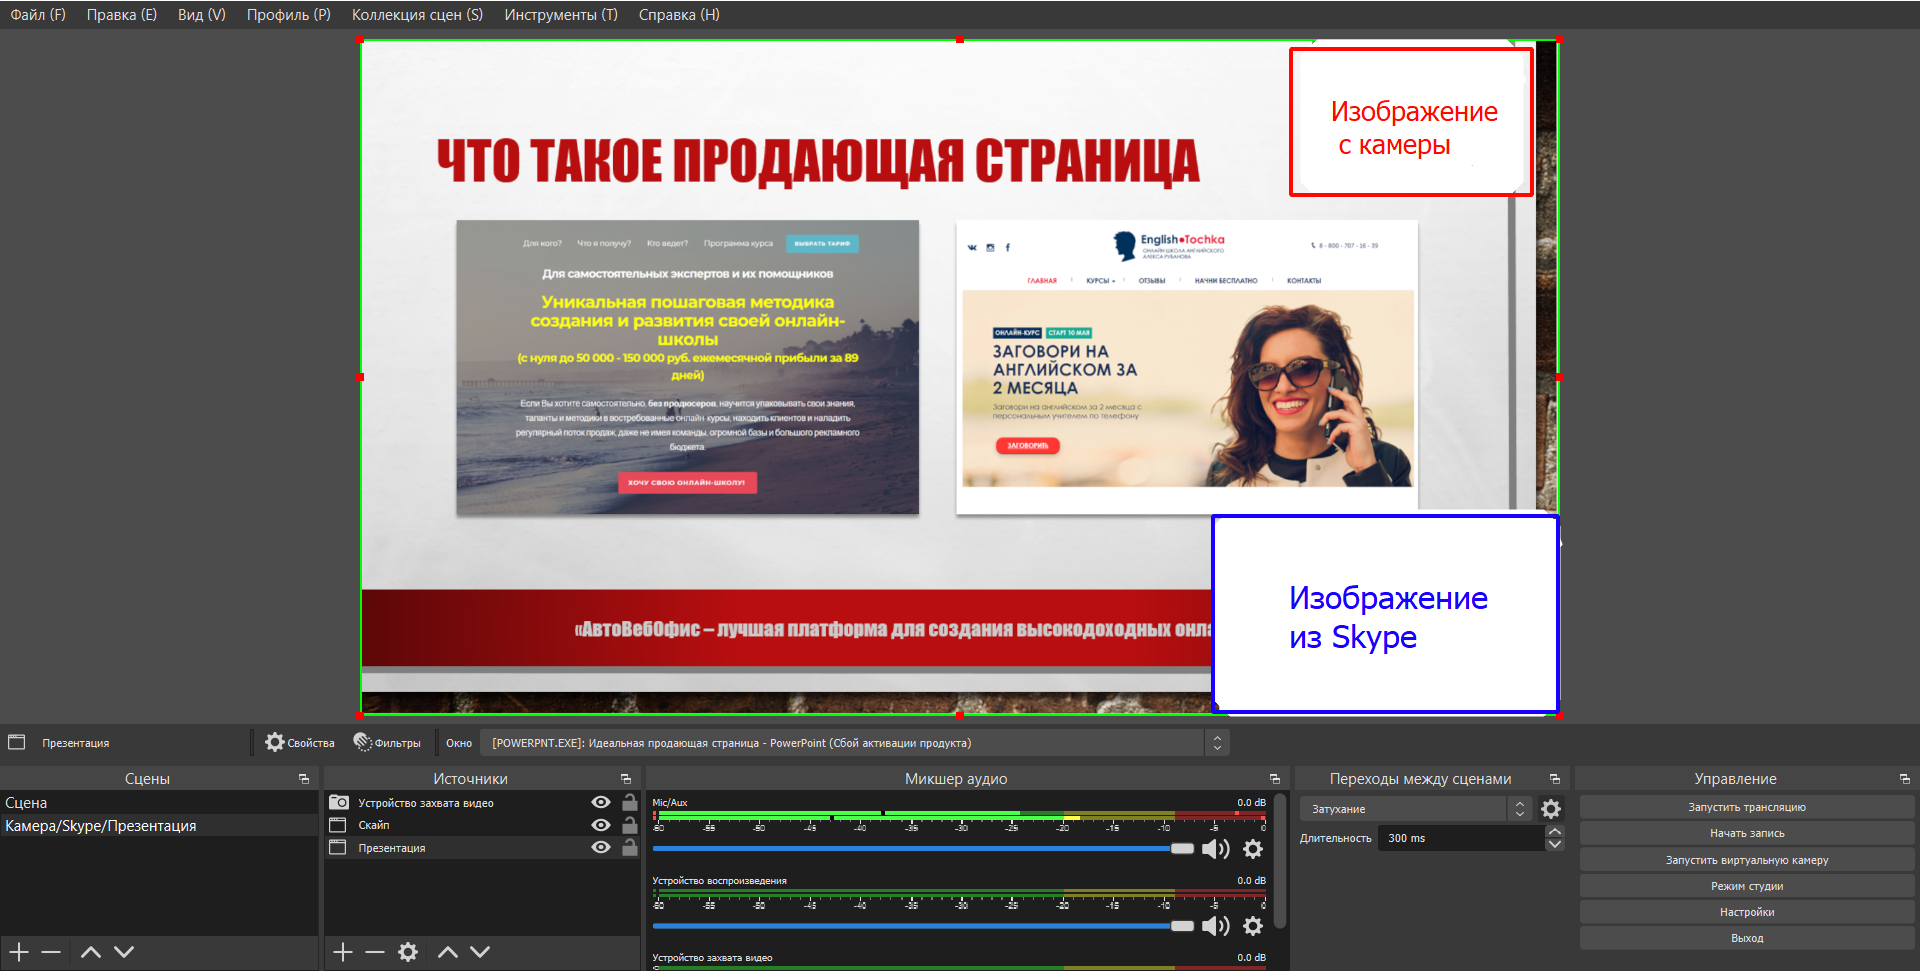Click the Длительность 300 ms field
This screenshot has height=971, width=1920.
click(1461, 838)
